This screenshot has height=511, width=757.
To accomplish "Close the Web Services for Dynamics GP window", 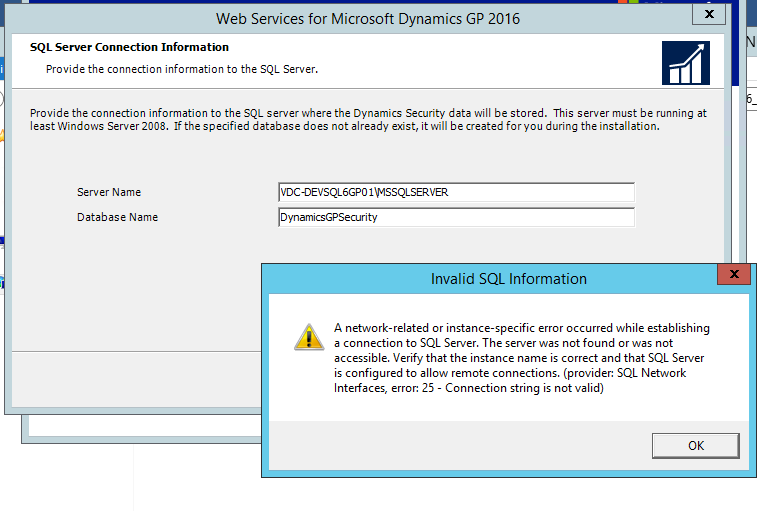I will (x=709, y=14).
